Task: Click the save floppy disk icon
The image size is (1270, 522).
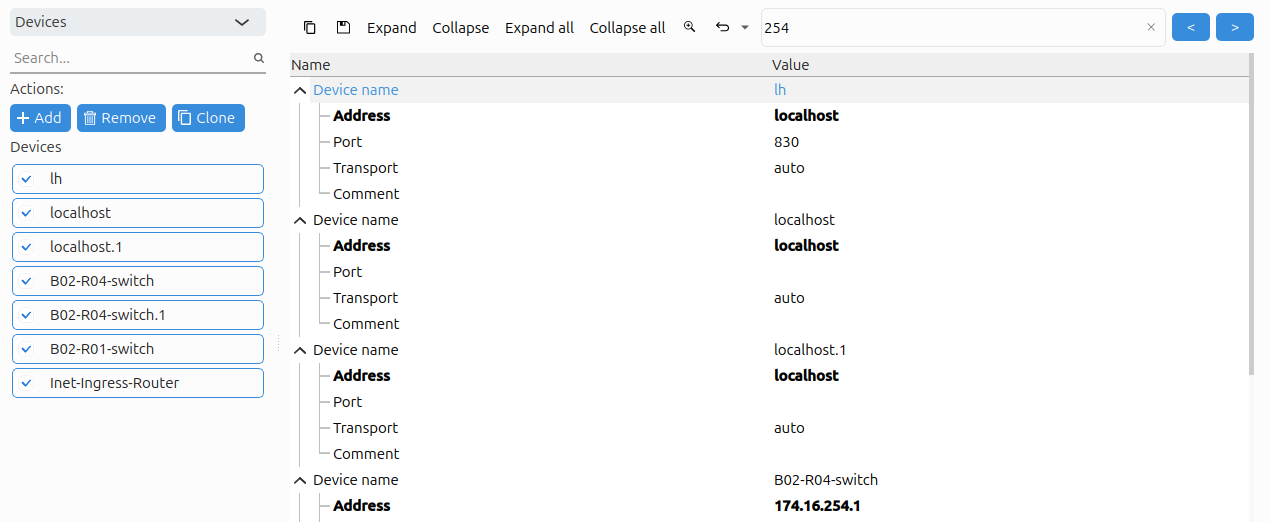Action: [343, 27]
